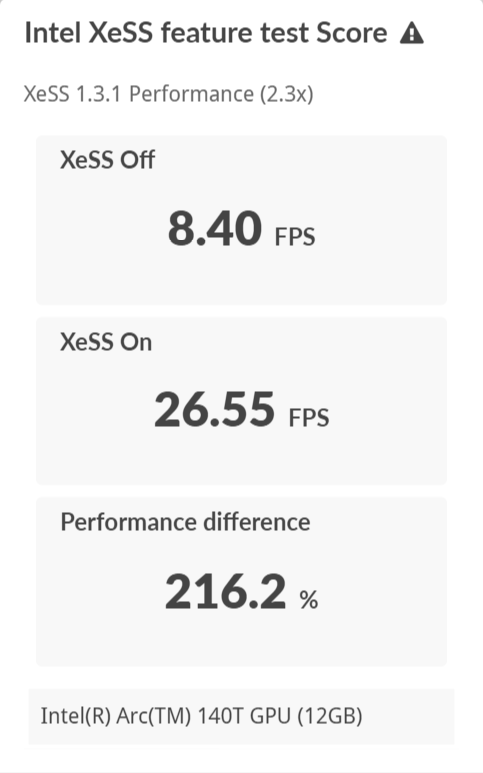Click the XeSS Off label
The image size is (483, 773).
(x=107, y=160)
